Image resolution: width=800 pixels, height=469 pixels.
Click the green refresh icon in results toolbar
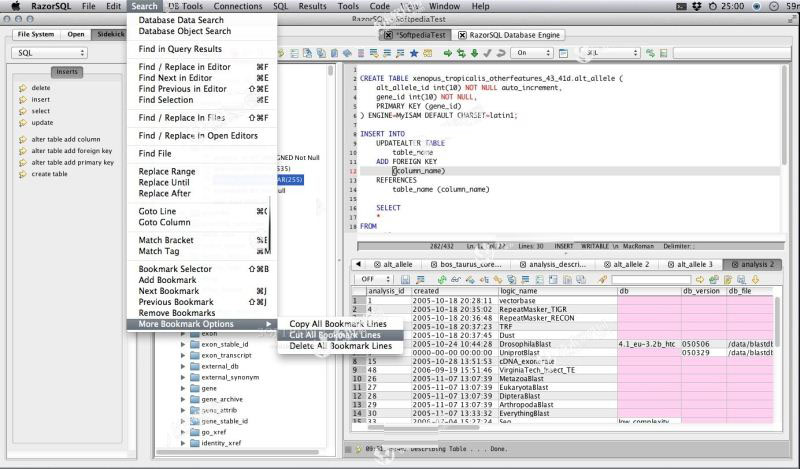(x=442, y=280)
